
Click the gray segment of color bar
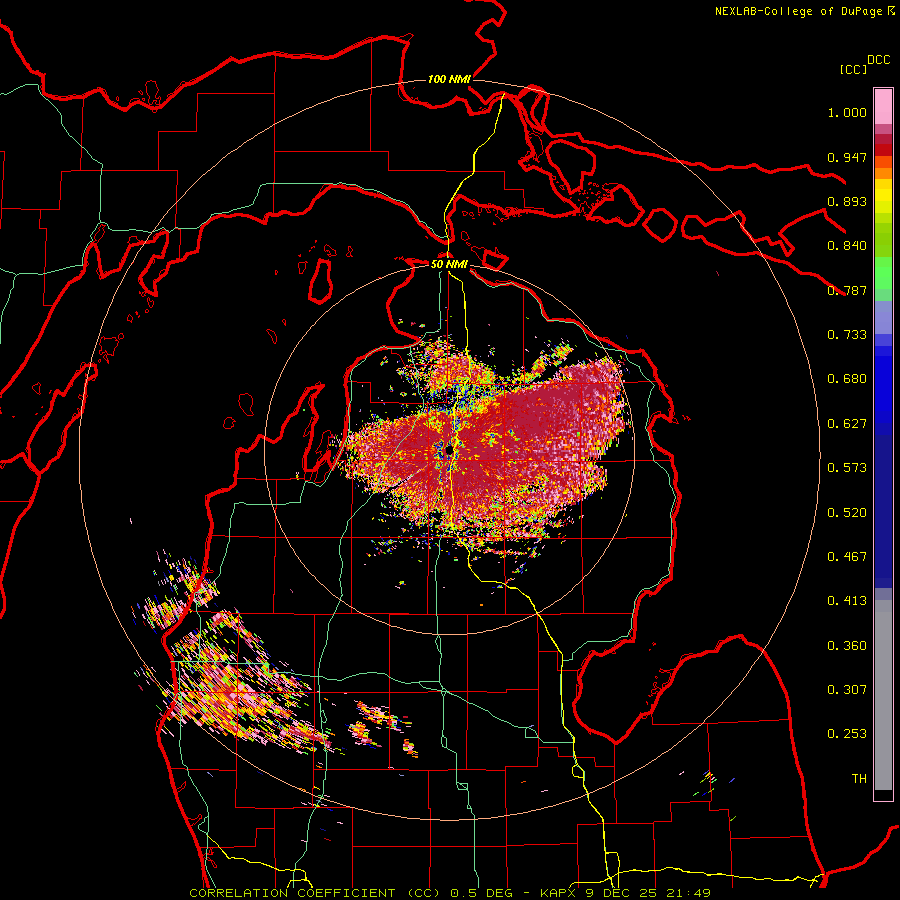tap(883, 695)
